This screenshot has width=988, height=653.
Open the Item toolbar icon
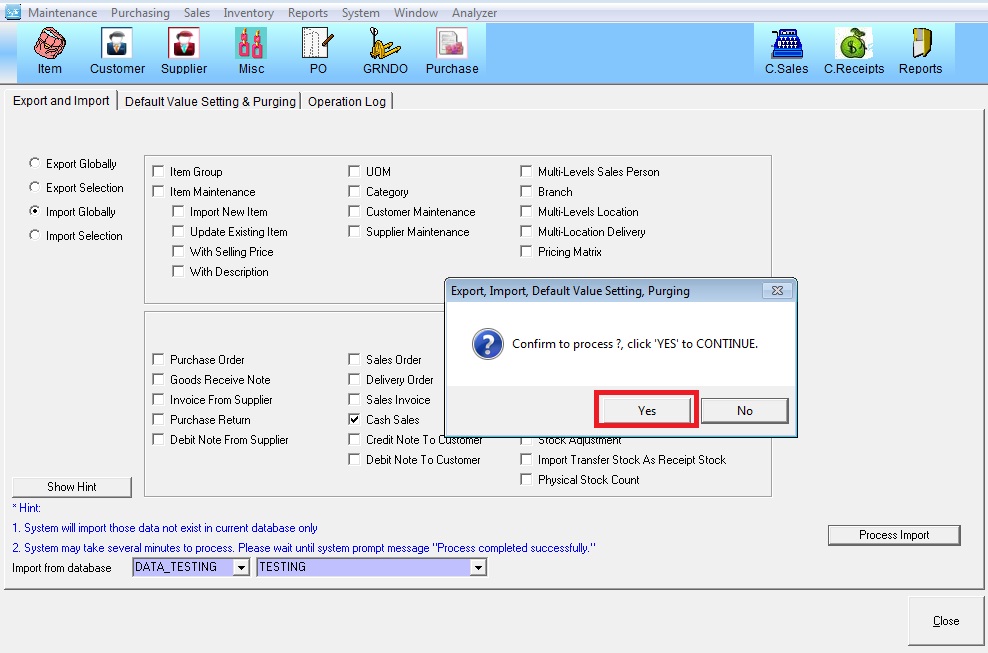(x=49, y=51)
